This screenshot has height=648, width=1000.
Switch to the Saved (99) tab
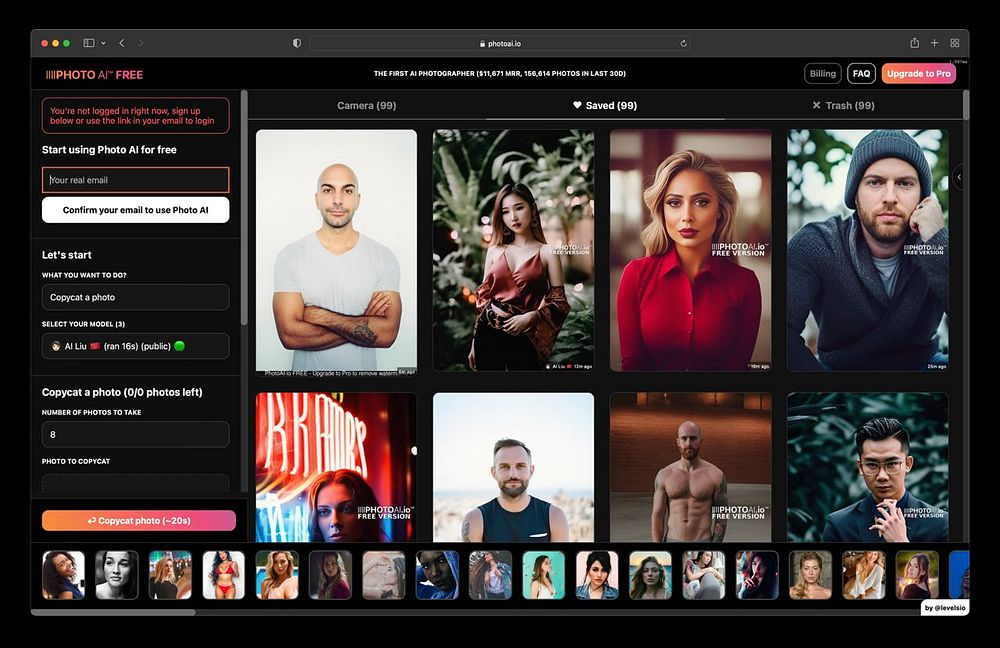605,105
